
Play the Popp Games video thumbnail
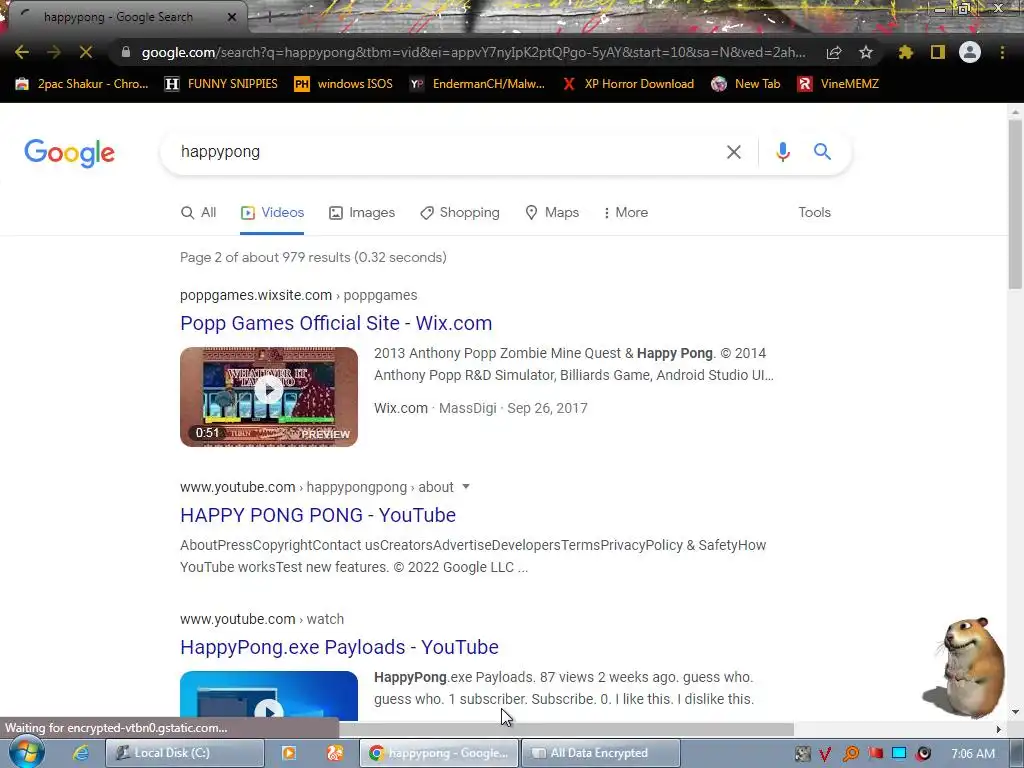point(269,397)
